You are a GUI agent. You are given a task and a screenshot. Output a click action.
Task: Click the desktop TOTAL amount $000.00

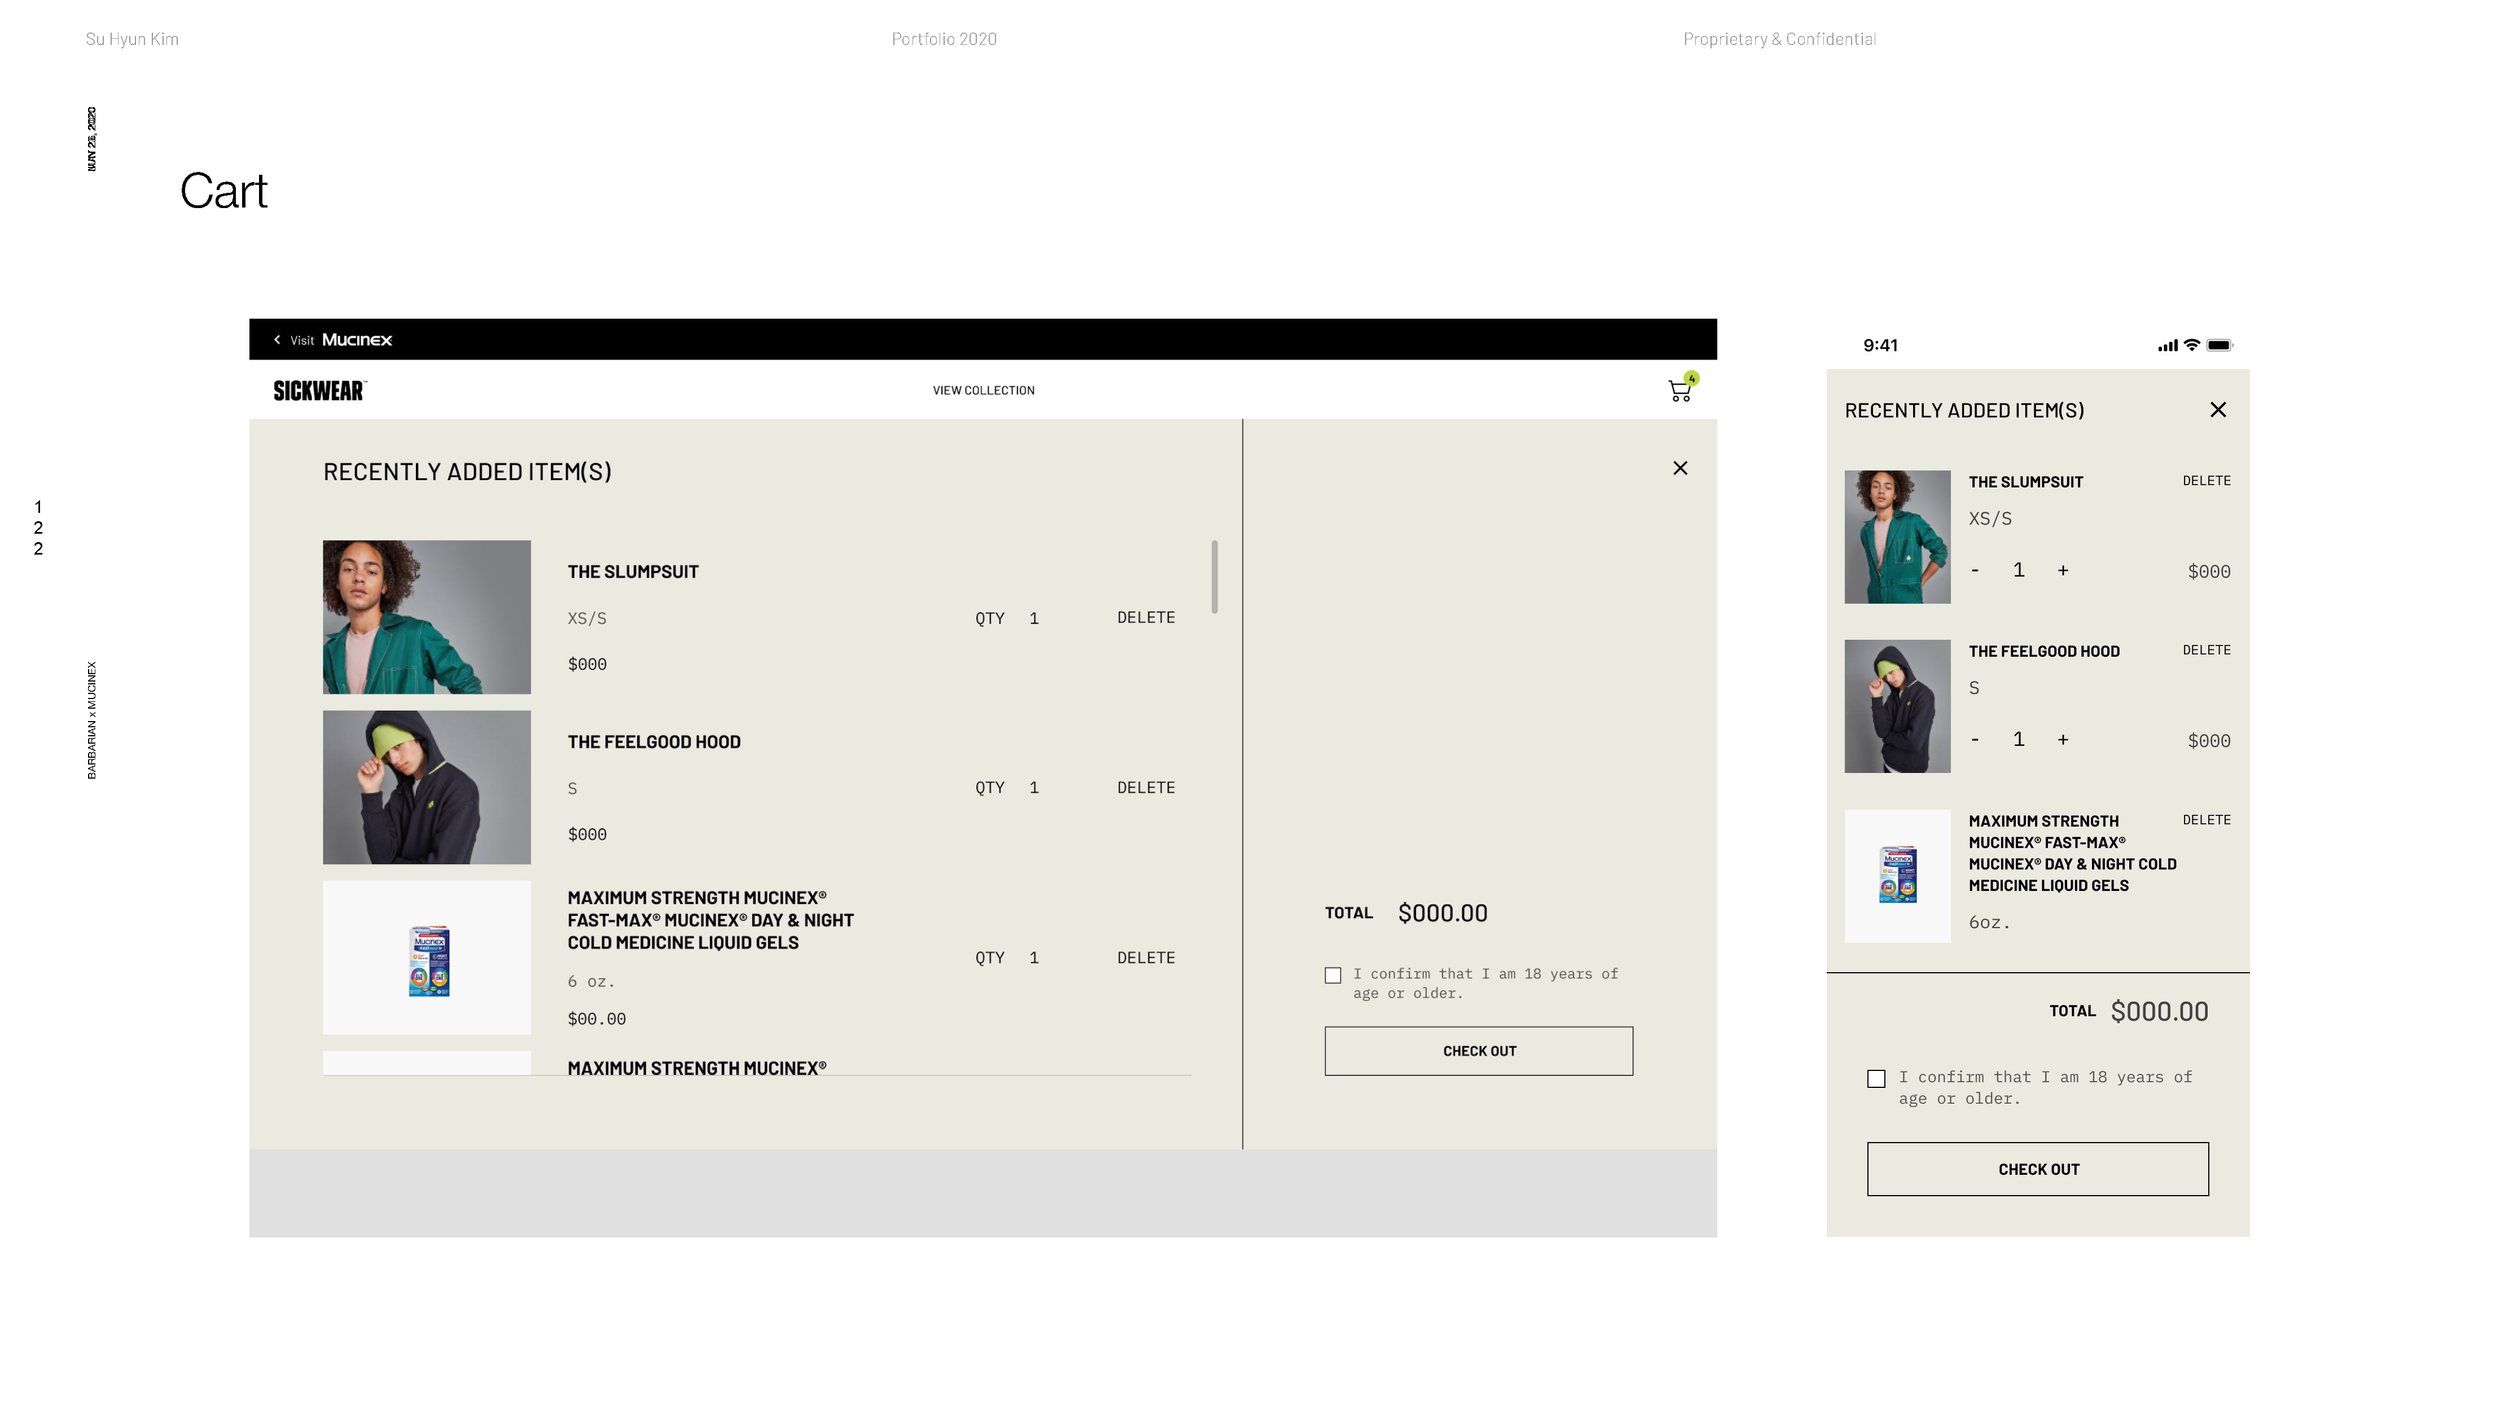pos(1442,913)
